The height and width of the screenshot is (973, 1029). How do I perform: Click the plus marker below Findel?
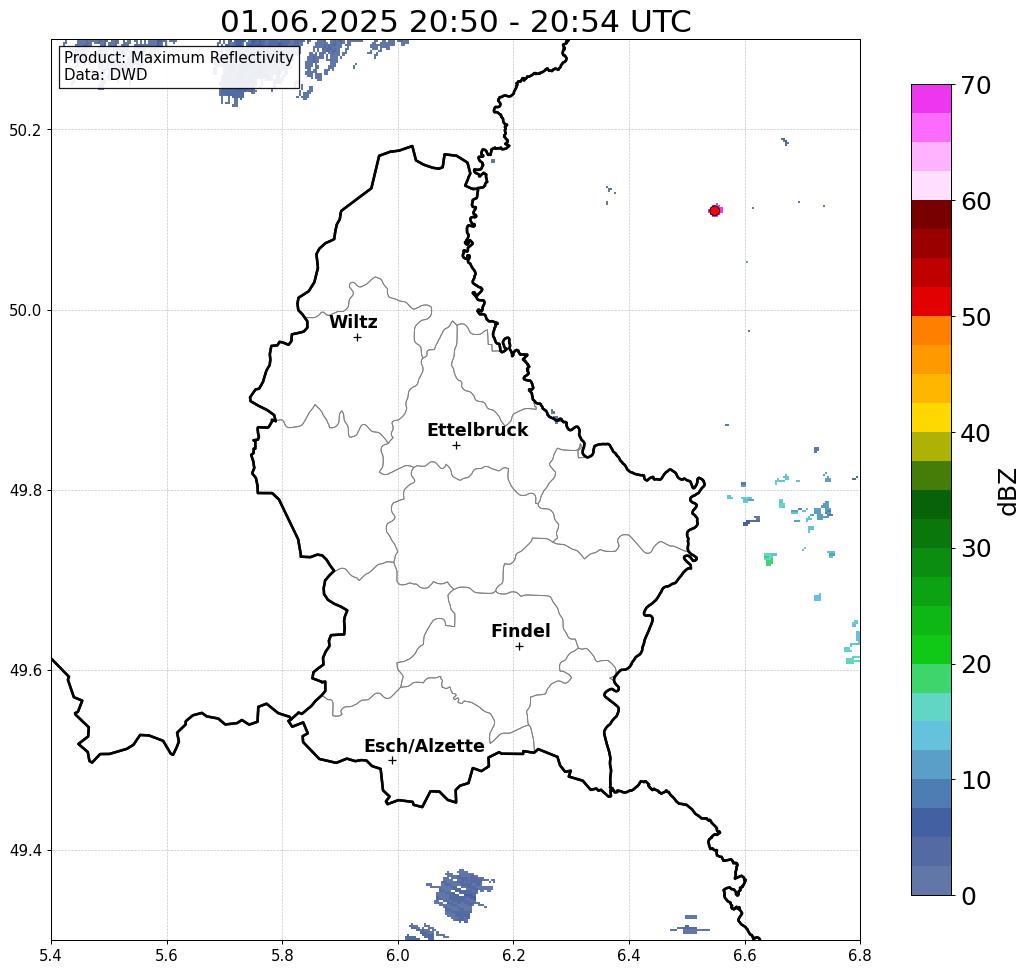(519, 646)
